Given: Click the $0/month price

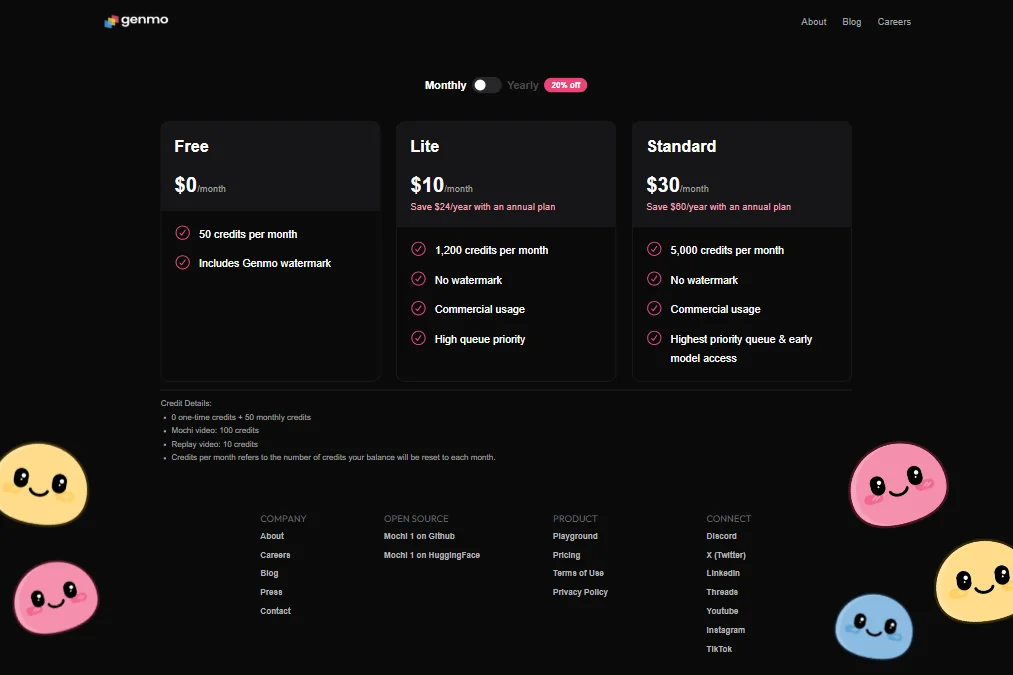Looking at the screenshot, I should click(200, 185).
